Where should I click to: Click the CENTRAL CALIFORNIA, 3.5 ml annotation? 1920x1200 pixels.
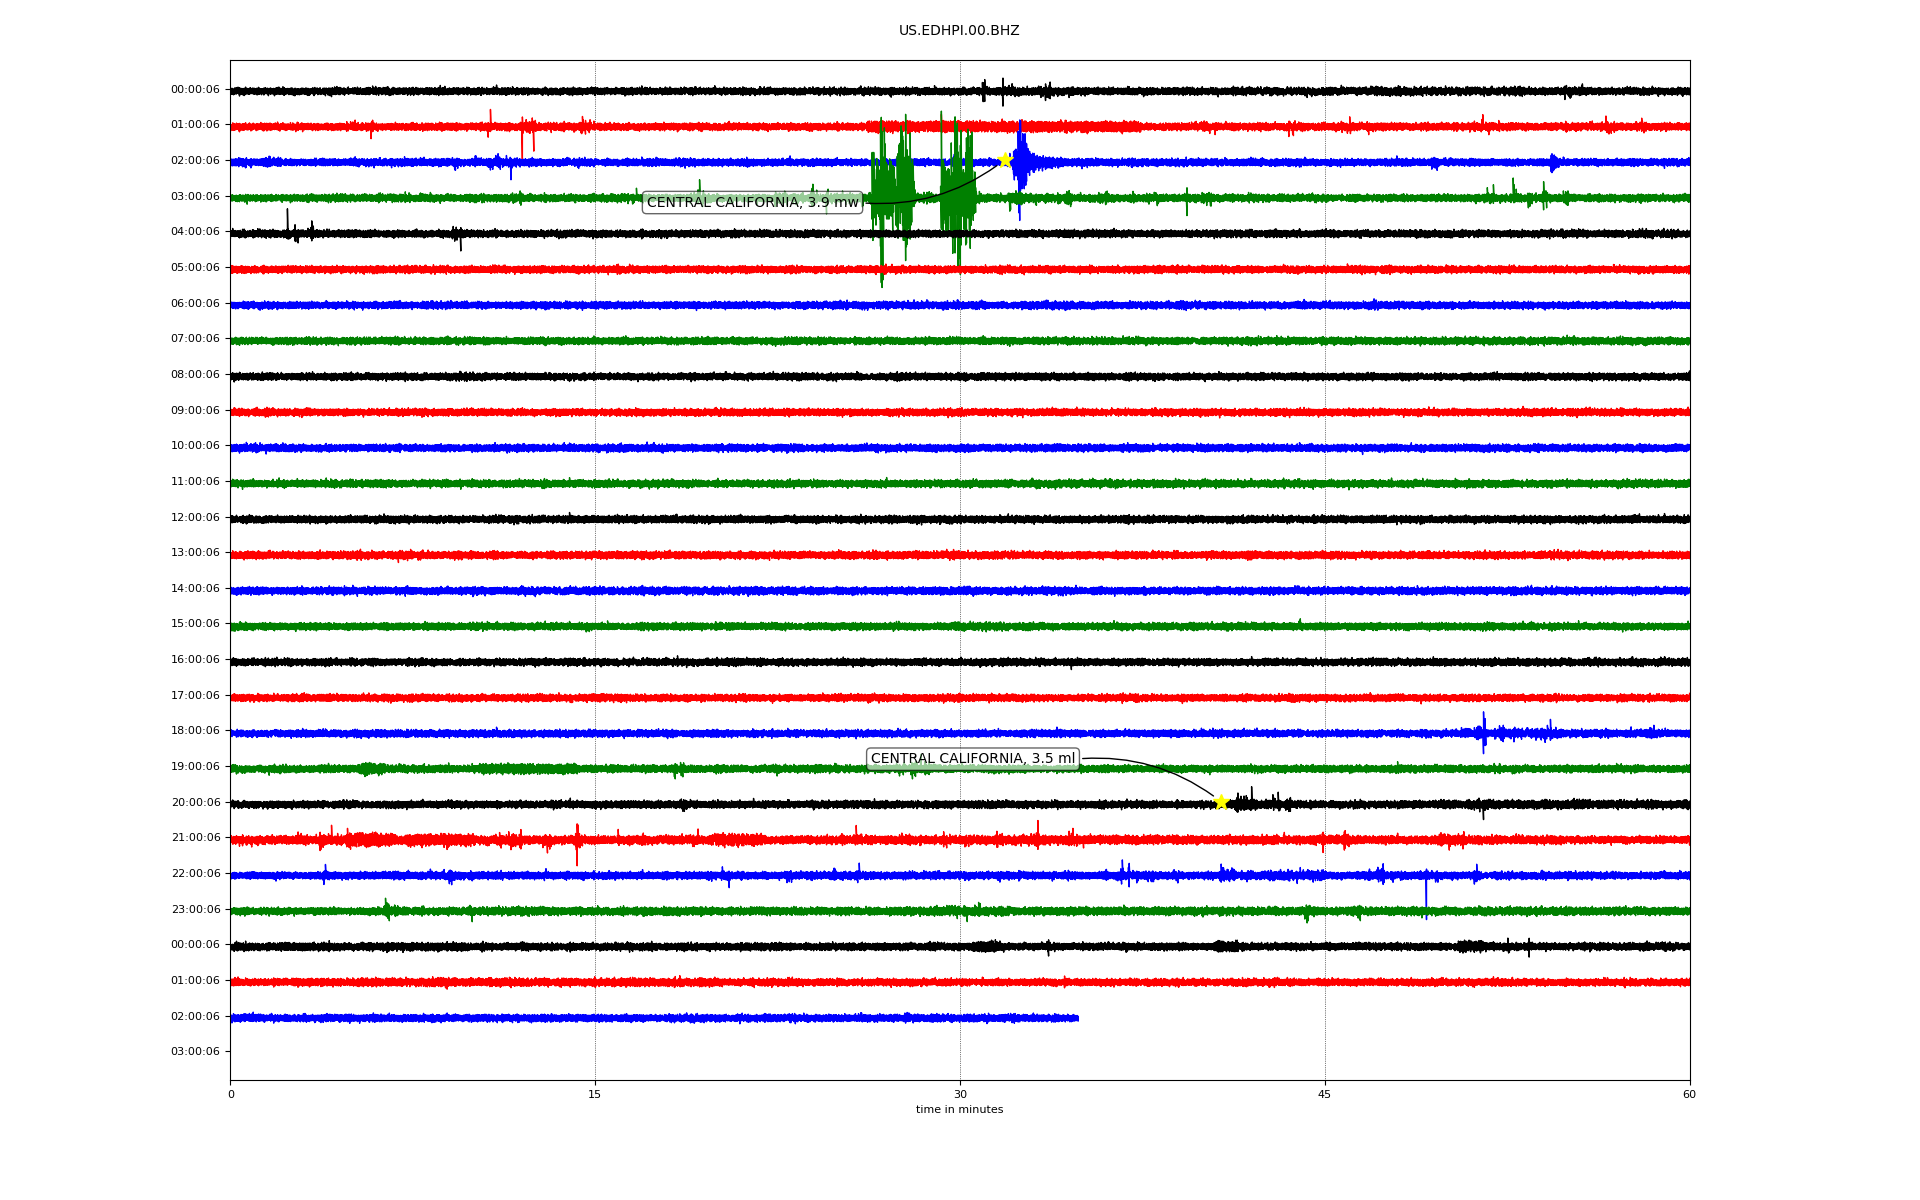(972, 758)
